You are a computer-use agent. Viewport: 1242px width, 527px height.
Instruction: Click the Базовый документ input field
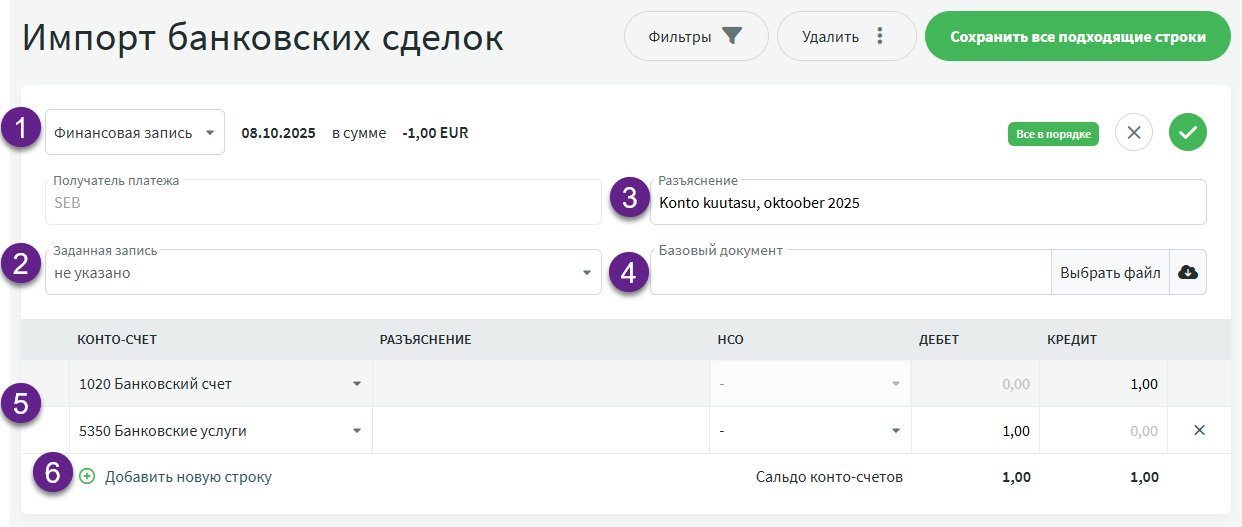pos(850,273)
